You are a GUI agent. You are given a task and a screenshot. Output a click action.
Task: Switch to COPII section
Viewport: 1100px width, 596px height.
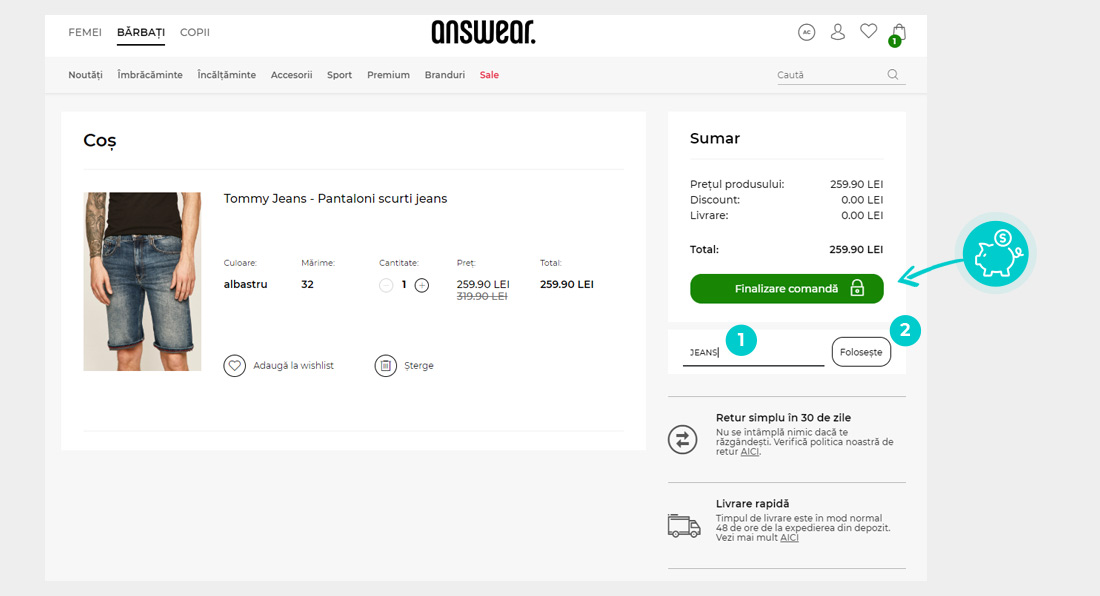(x=195, y=32)
